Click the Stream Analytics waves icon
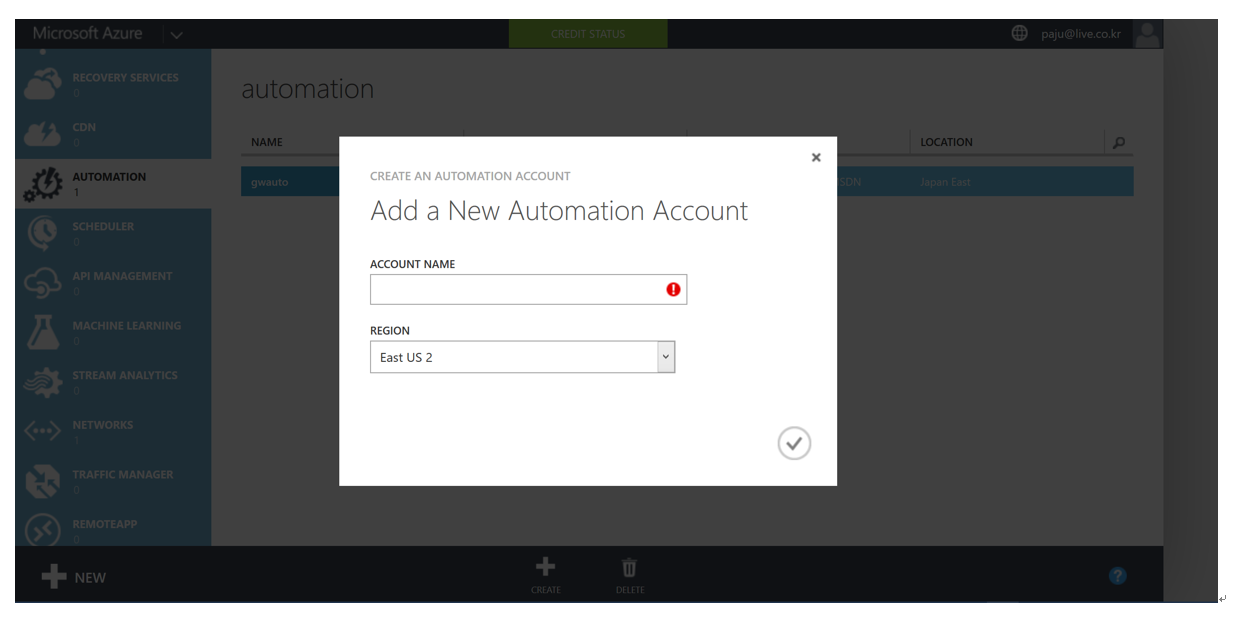 [x=43, y=382]
